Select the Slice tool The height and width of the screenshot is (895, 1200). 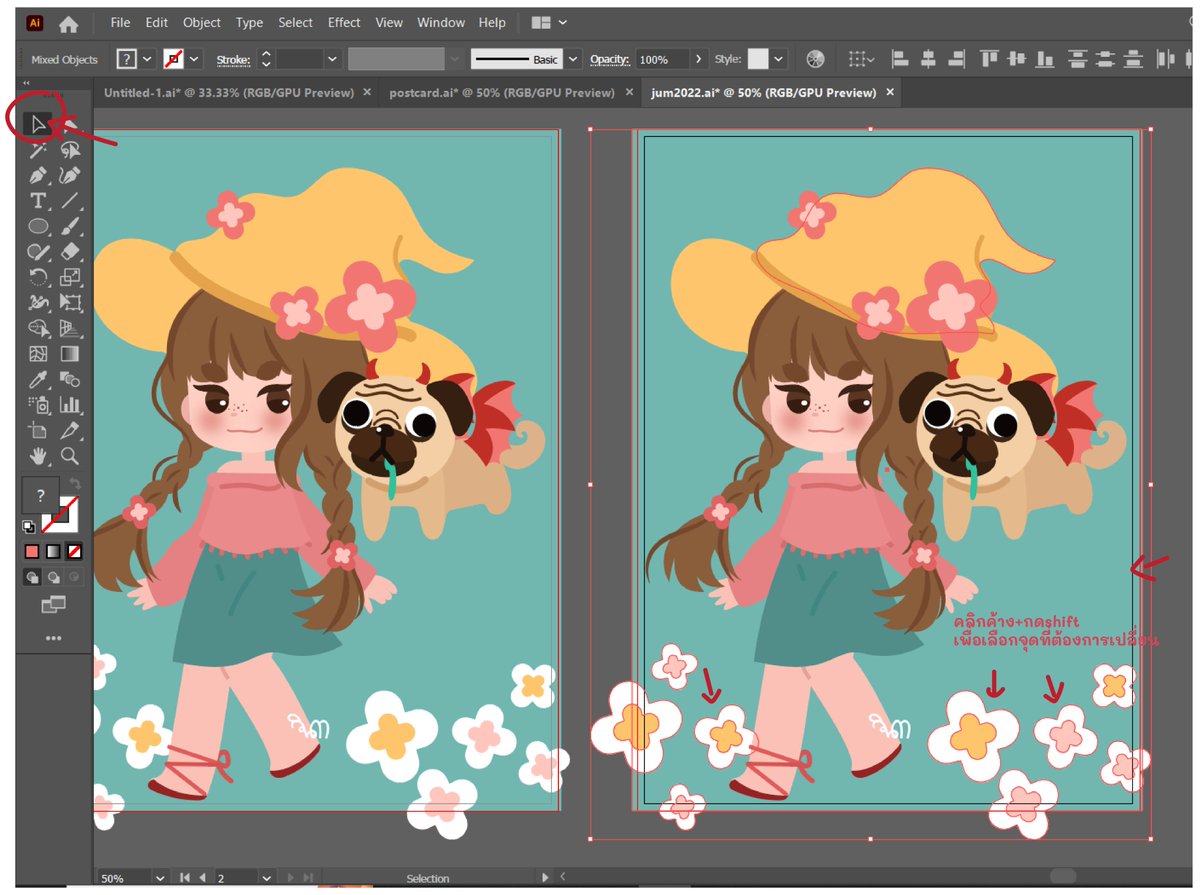coord(70,431)
